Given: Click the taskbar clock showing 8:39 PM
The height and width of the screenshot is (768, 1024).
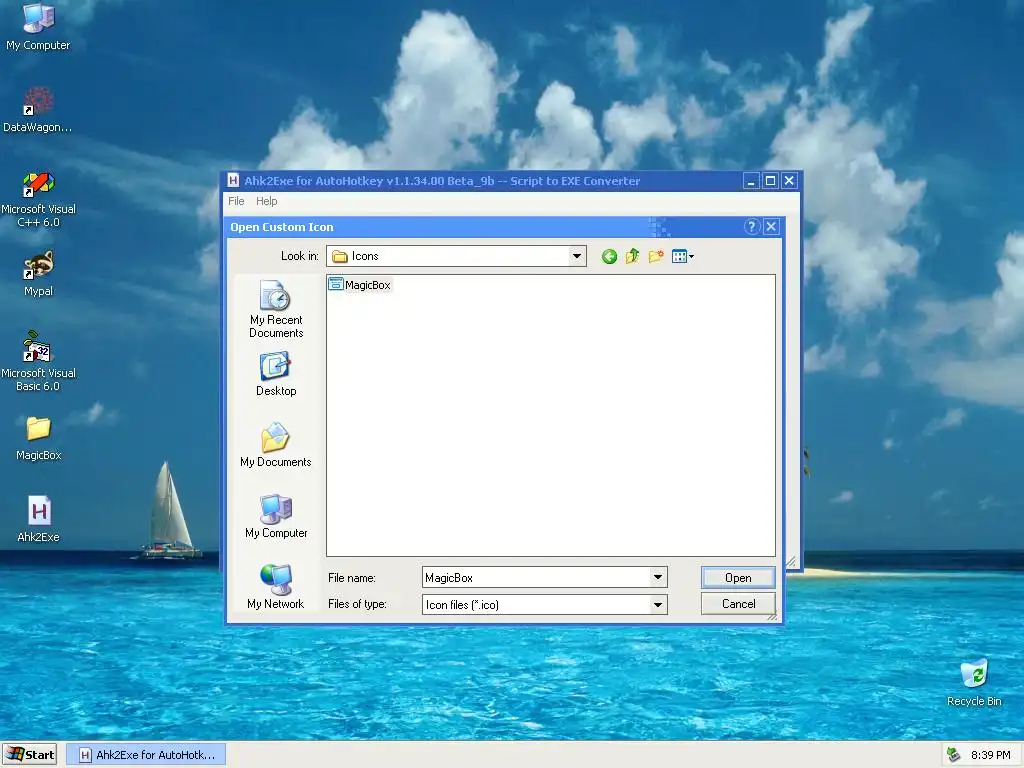Looking at the screenshot, I should [x=990, y=755].
